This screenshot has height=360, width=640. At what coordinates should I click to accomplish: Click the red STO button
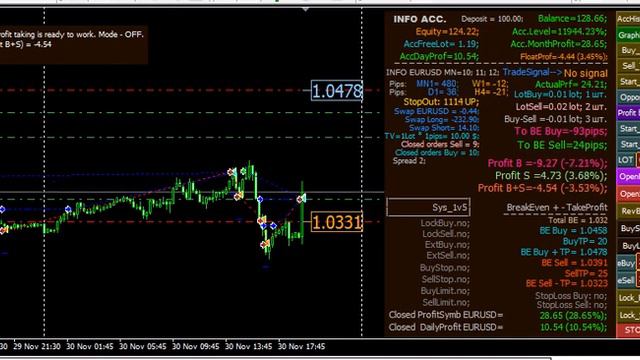click(628, 330)
